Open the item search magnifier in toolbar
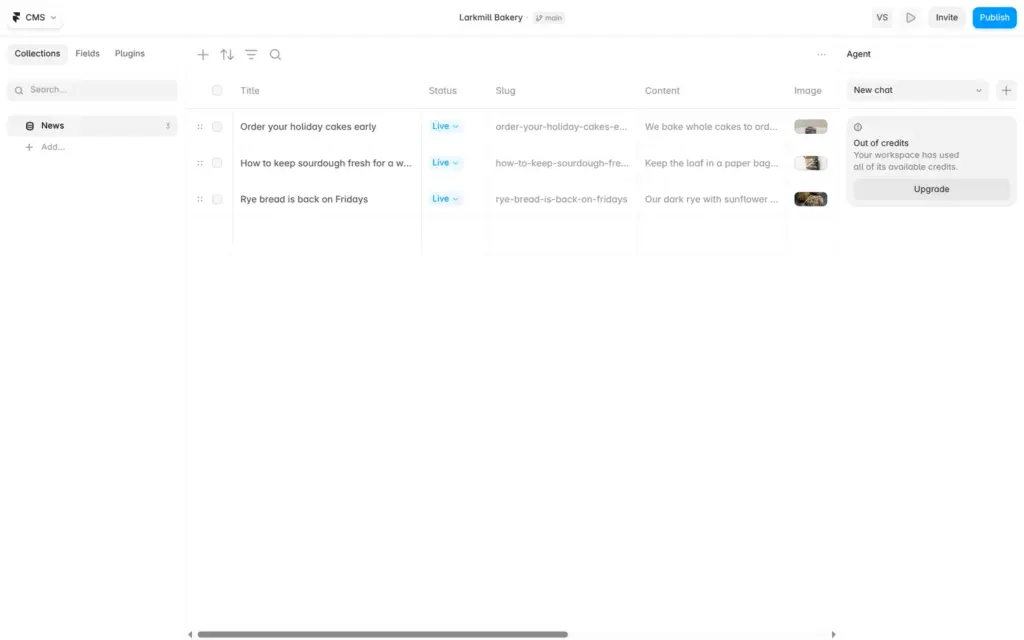 276,55
